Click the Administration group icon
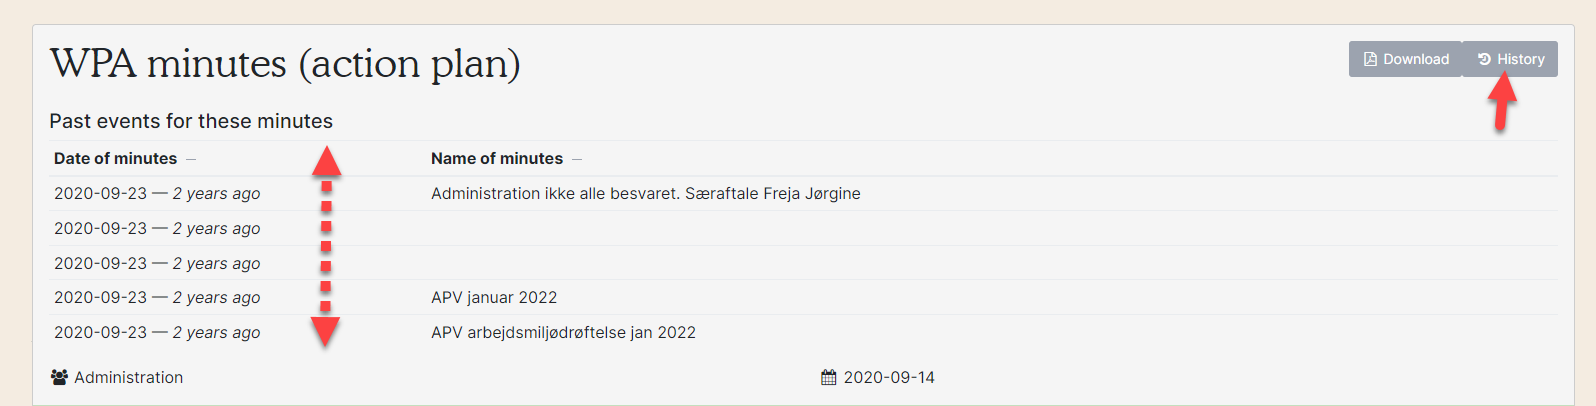The width and height of the screenshot is (1596, 406). [x=59, y=377]
